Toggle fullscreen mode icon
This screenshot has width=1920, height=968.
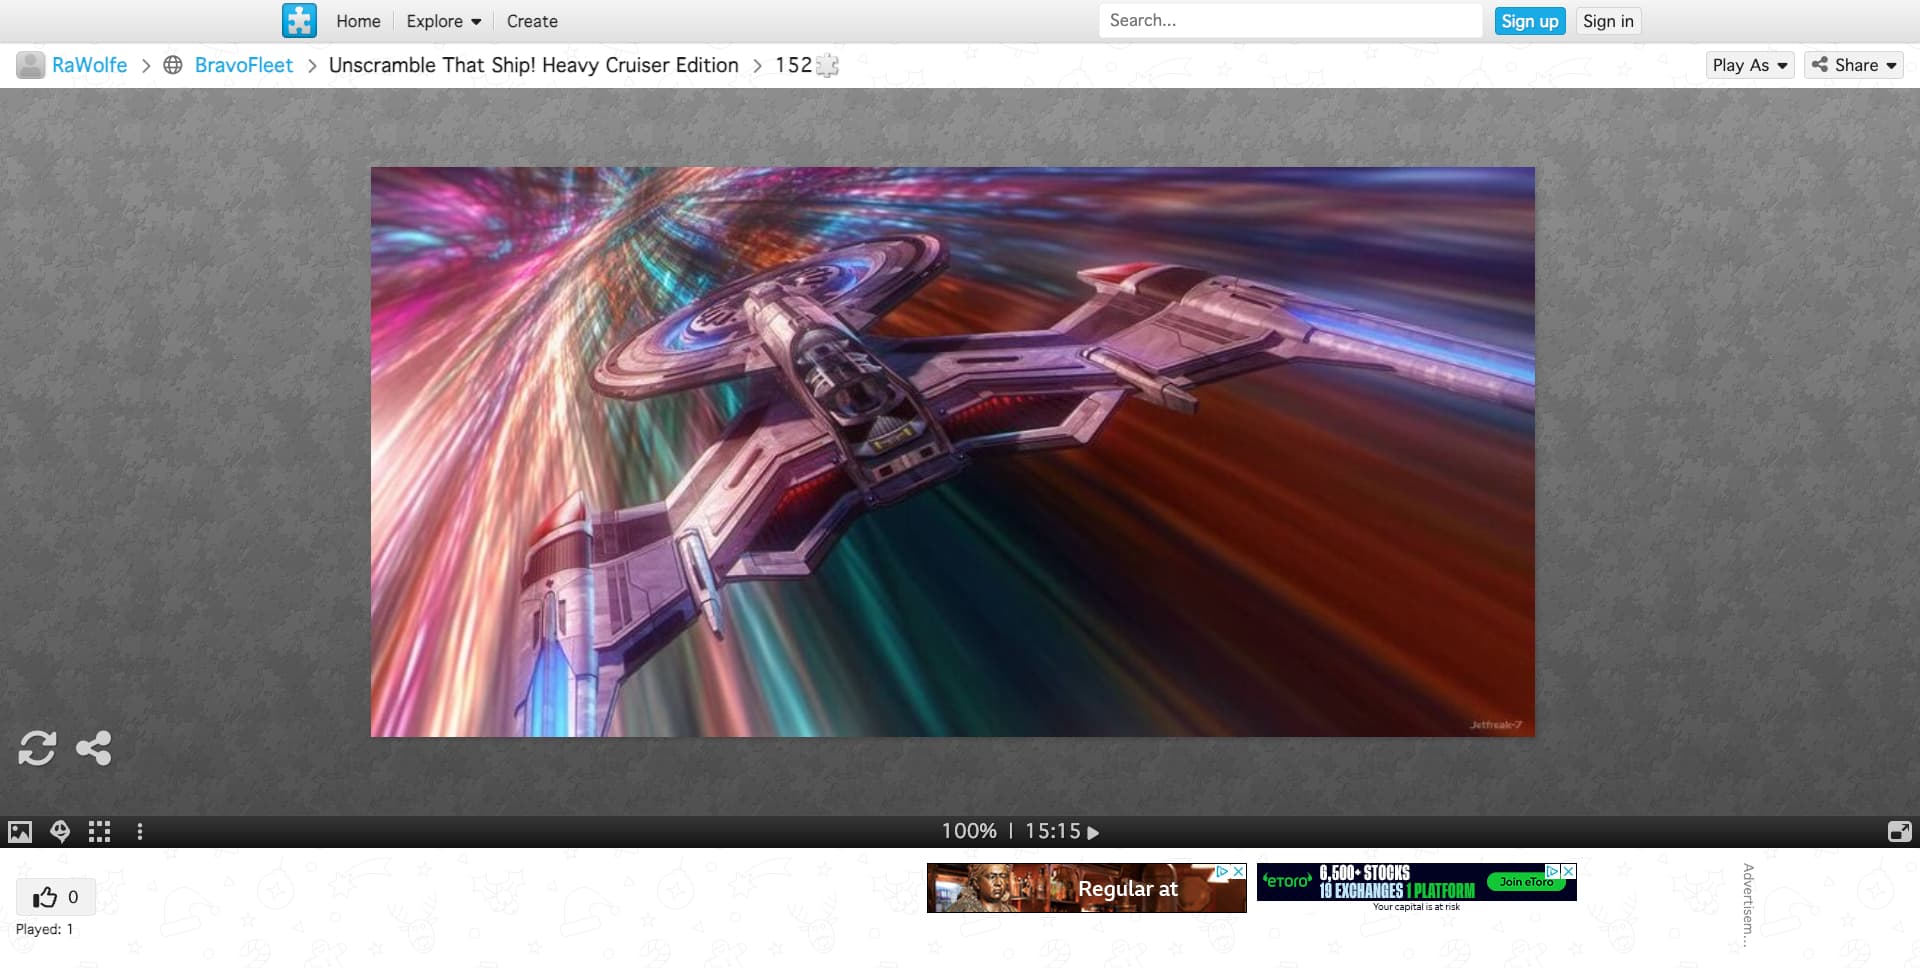click(1899, 832)
